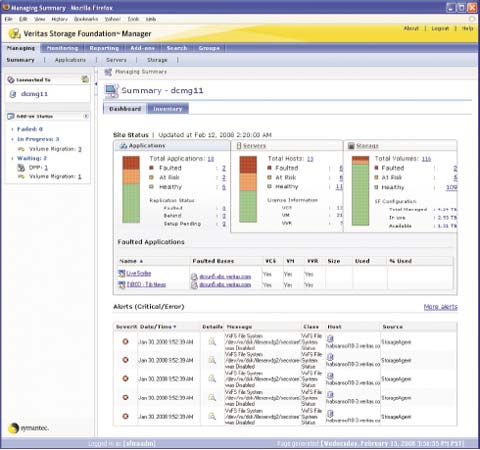480x450 pixels.
Task: Open the Total Hosts count link
Action: [x=310, y=159]
